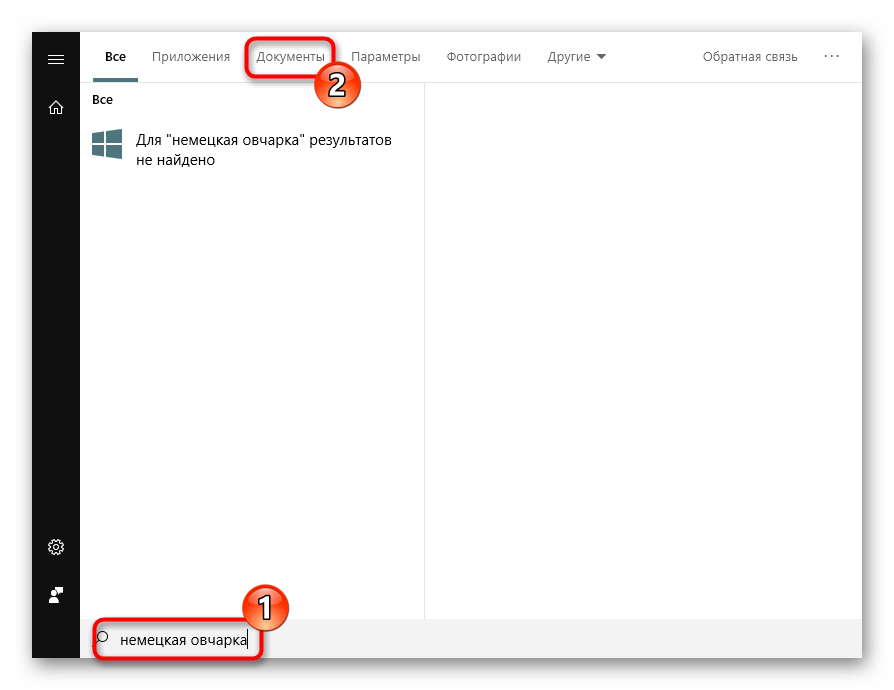Switch to the Приложения tab

[191, 56]
